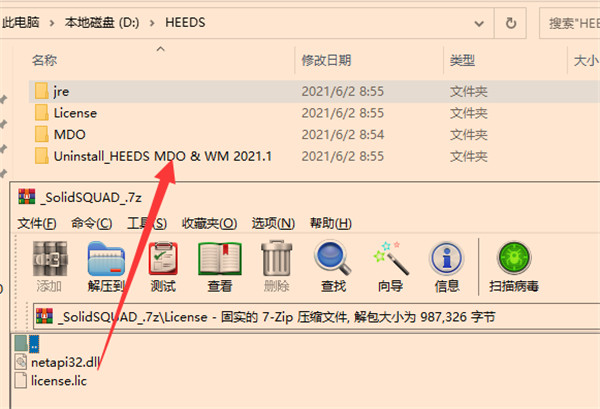Viewport: 600px width, 409px height.
Task: Click the Add (添加) toolbar icon
Action: 50,259
